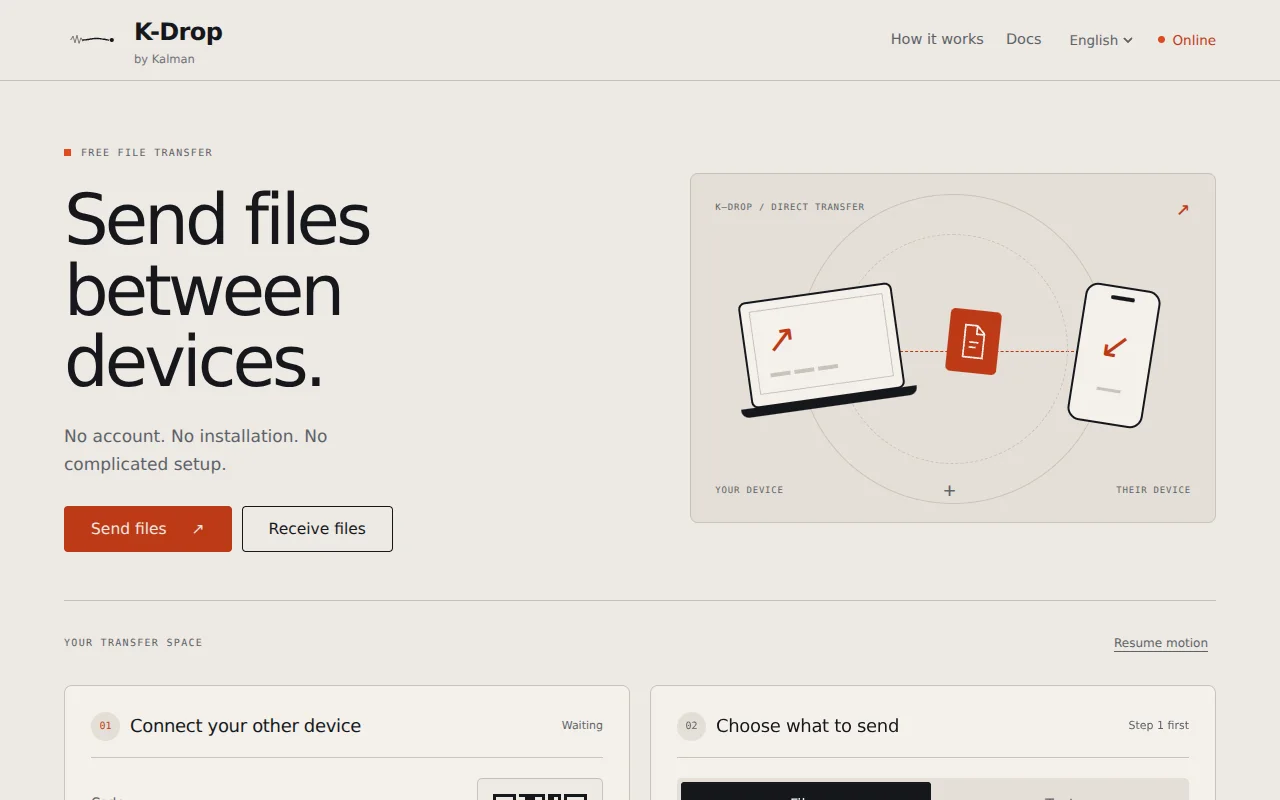Image resolution: width=1280 pixels, height=800 pixels.
Task: Click the "Waiting" status text
Action: [582, 726]
